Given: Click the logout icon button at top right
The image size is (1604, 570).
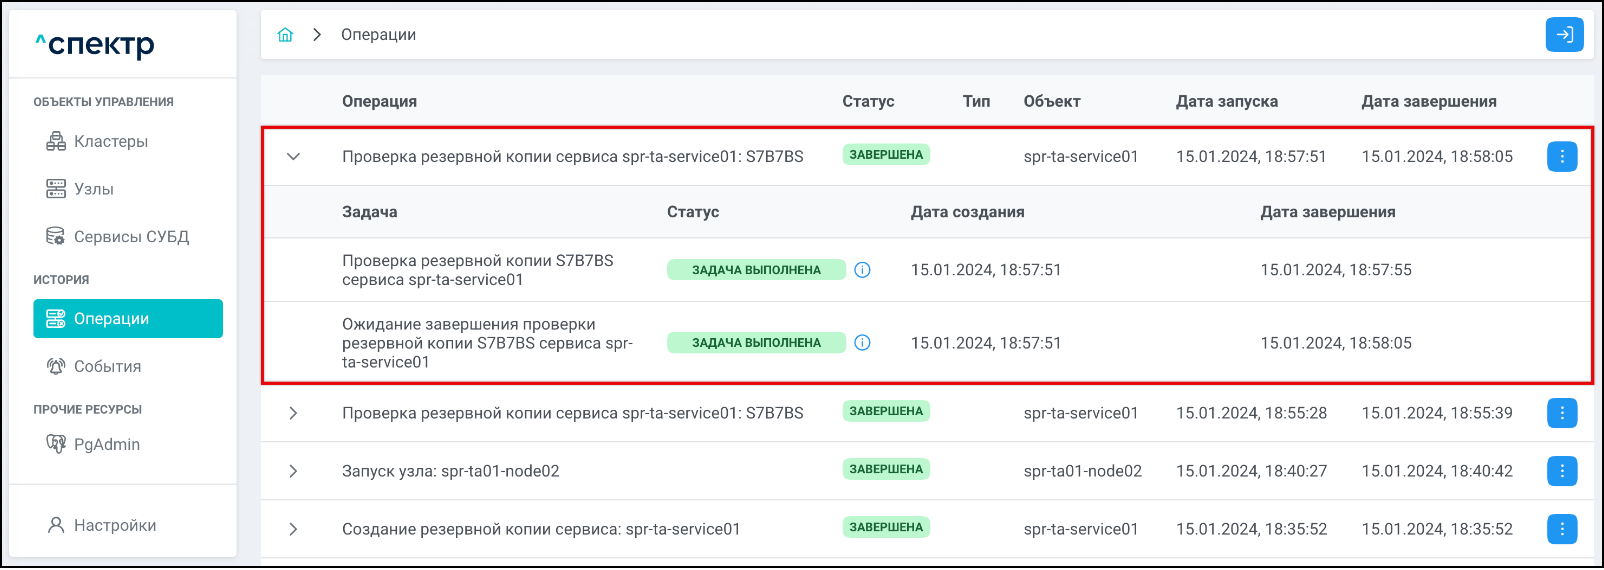Looking at the screenshot, I should coord(1564,35).
